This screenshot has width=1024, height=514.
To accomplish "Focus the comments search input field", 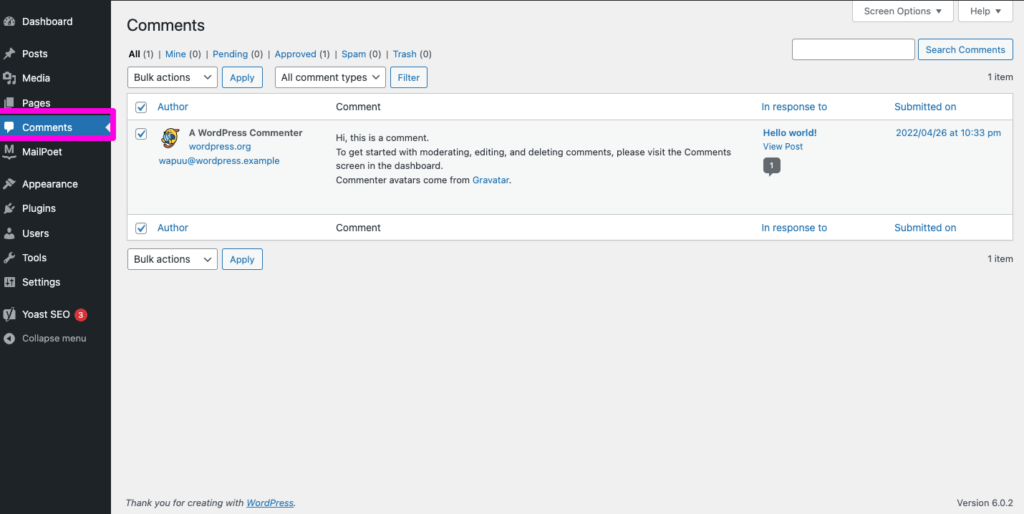I will (854, 50).
